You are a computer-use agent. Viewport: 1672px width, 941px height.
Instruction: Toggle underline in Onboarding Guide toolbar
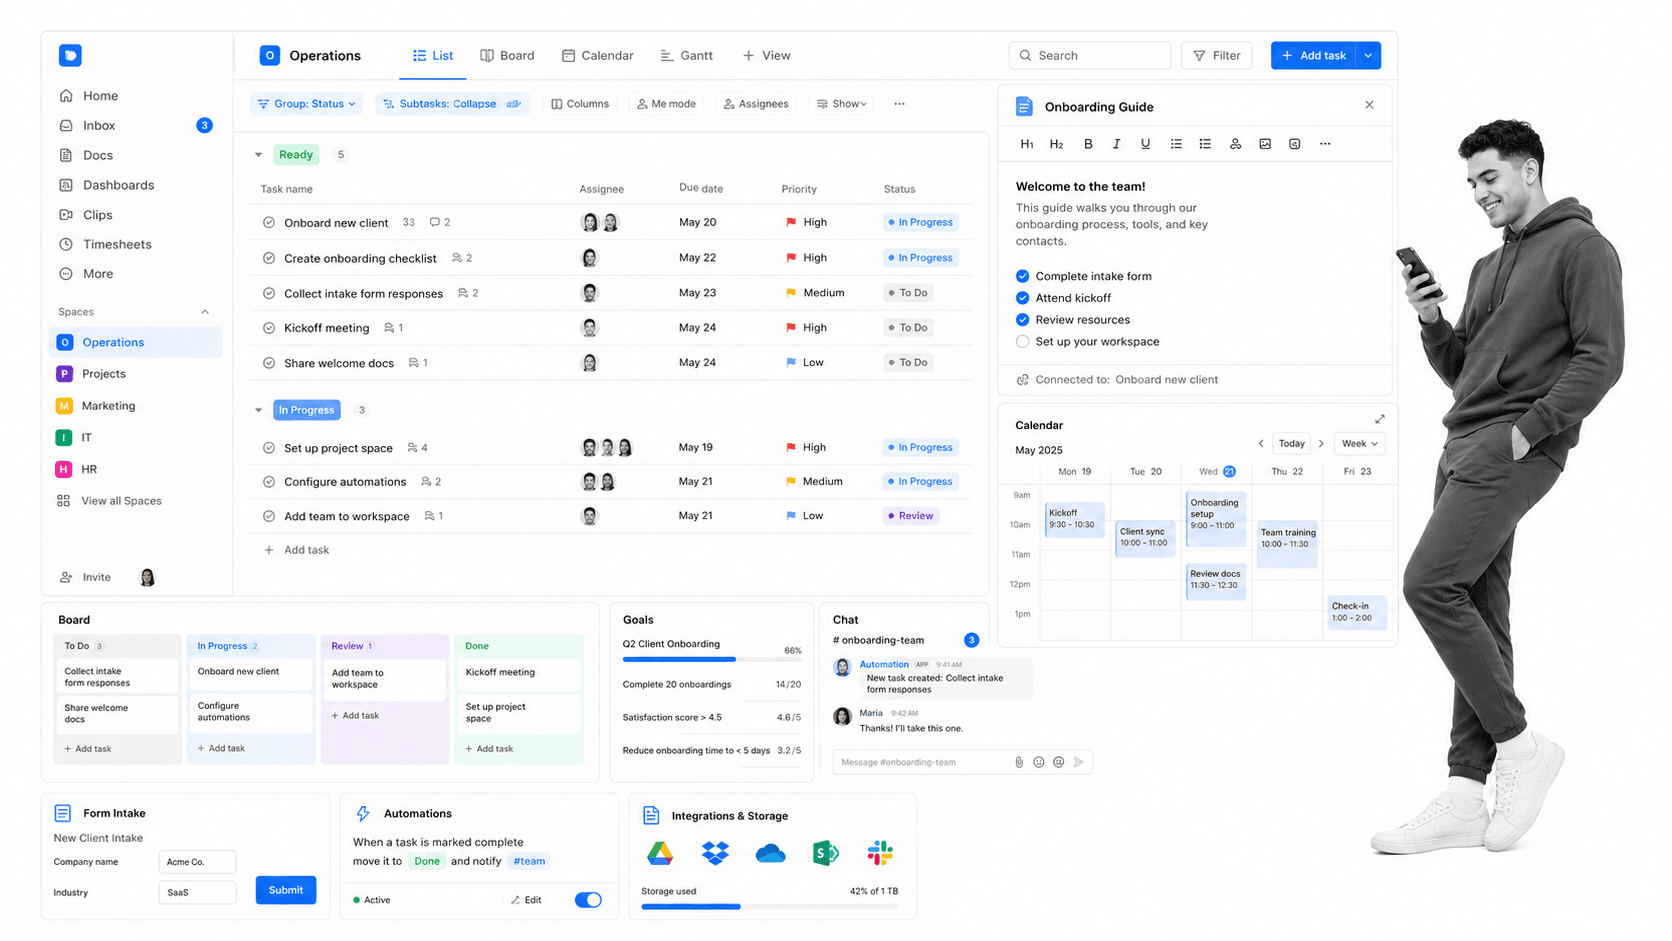point(1145,144)
